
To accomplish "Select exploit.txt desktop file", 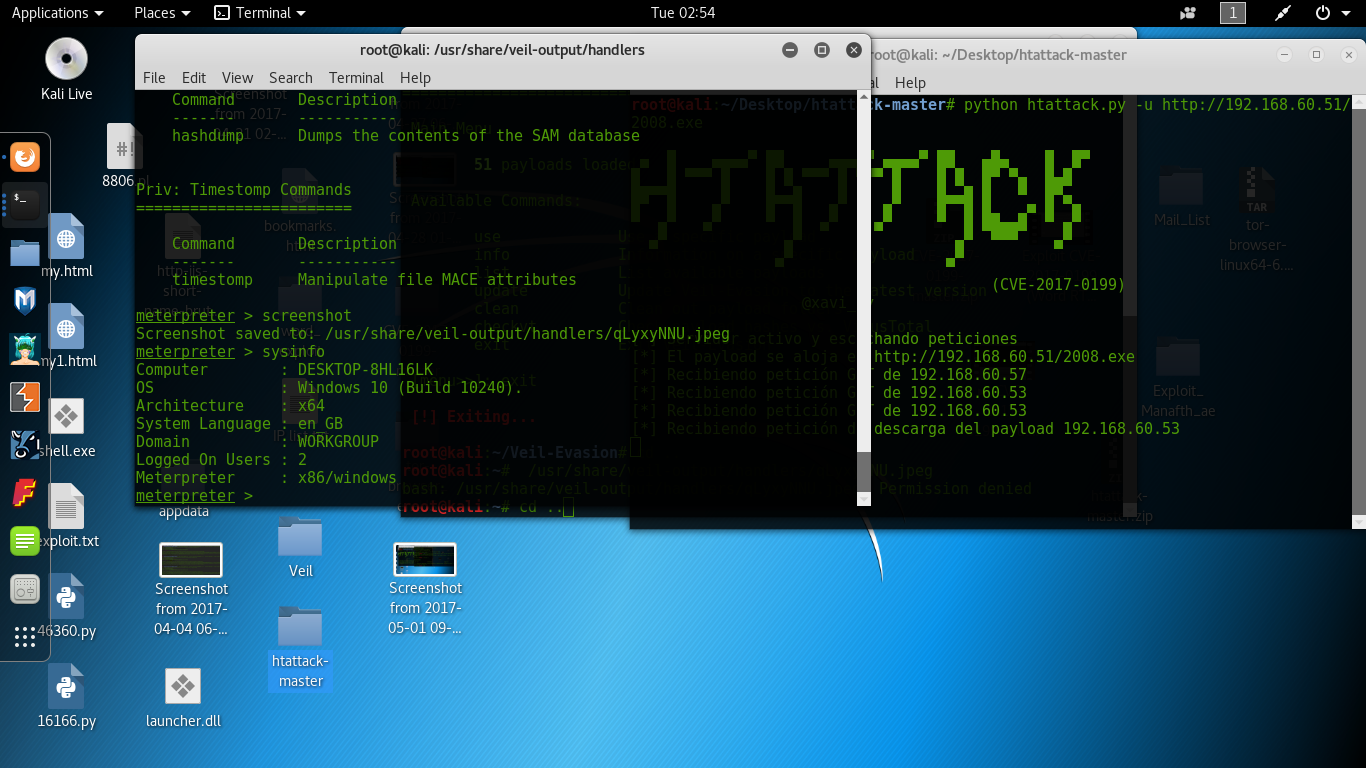I will 67,517.
